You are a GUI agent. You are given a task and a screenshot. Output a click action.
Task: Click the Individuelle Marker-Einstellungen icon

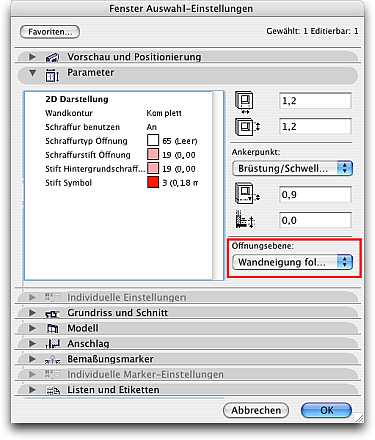[x=52, y=374]
